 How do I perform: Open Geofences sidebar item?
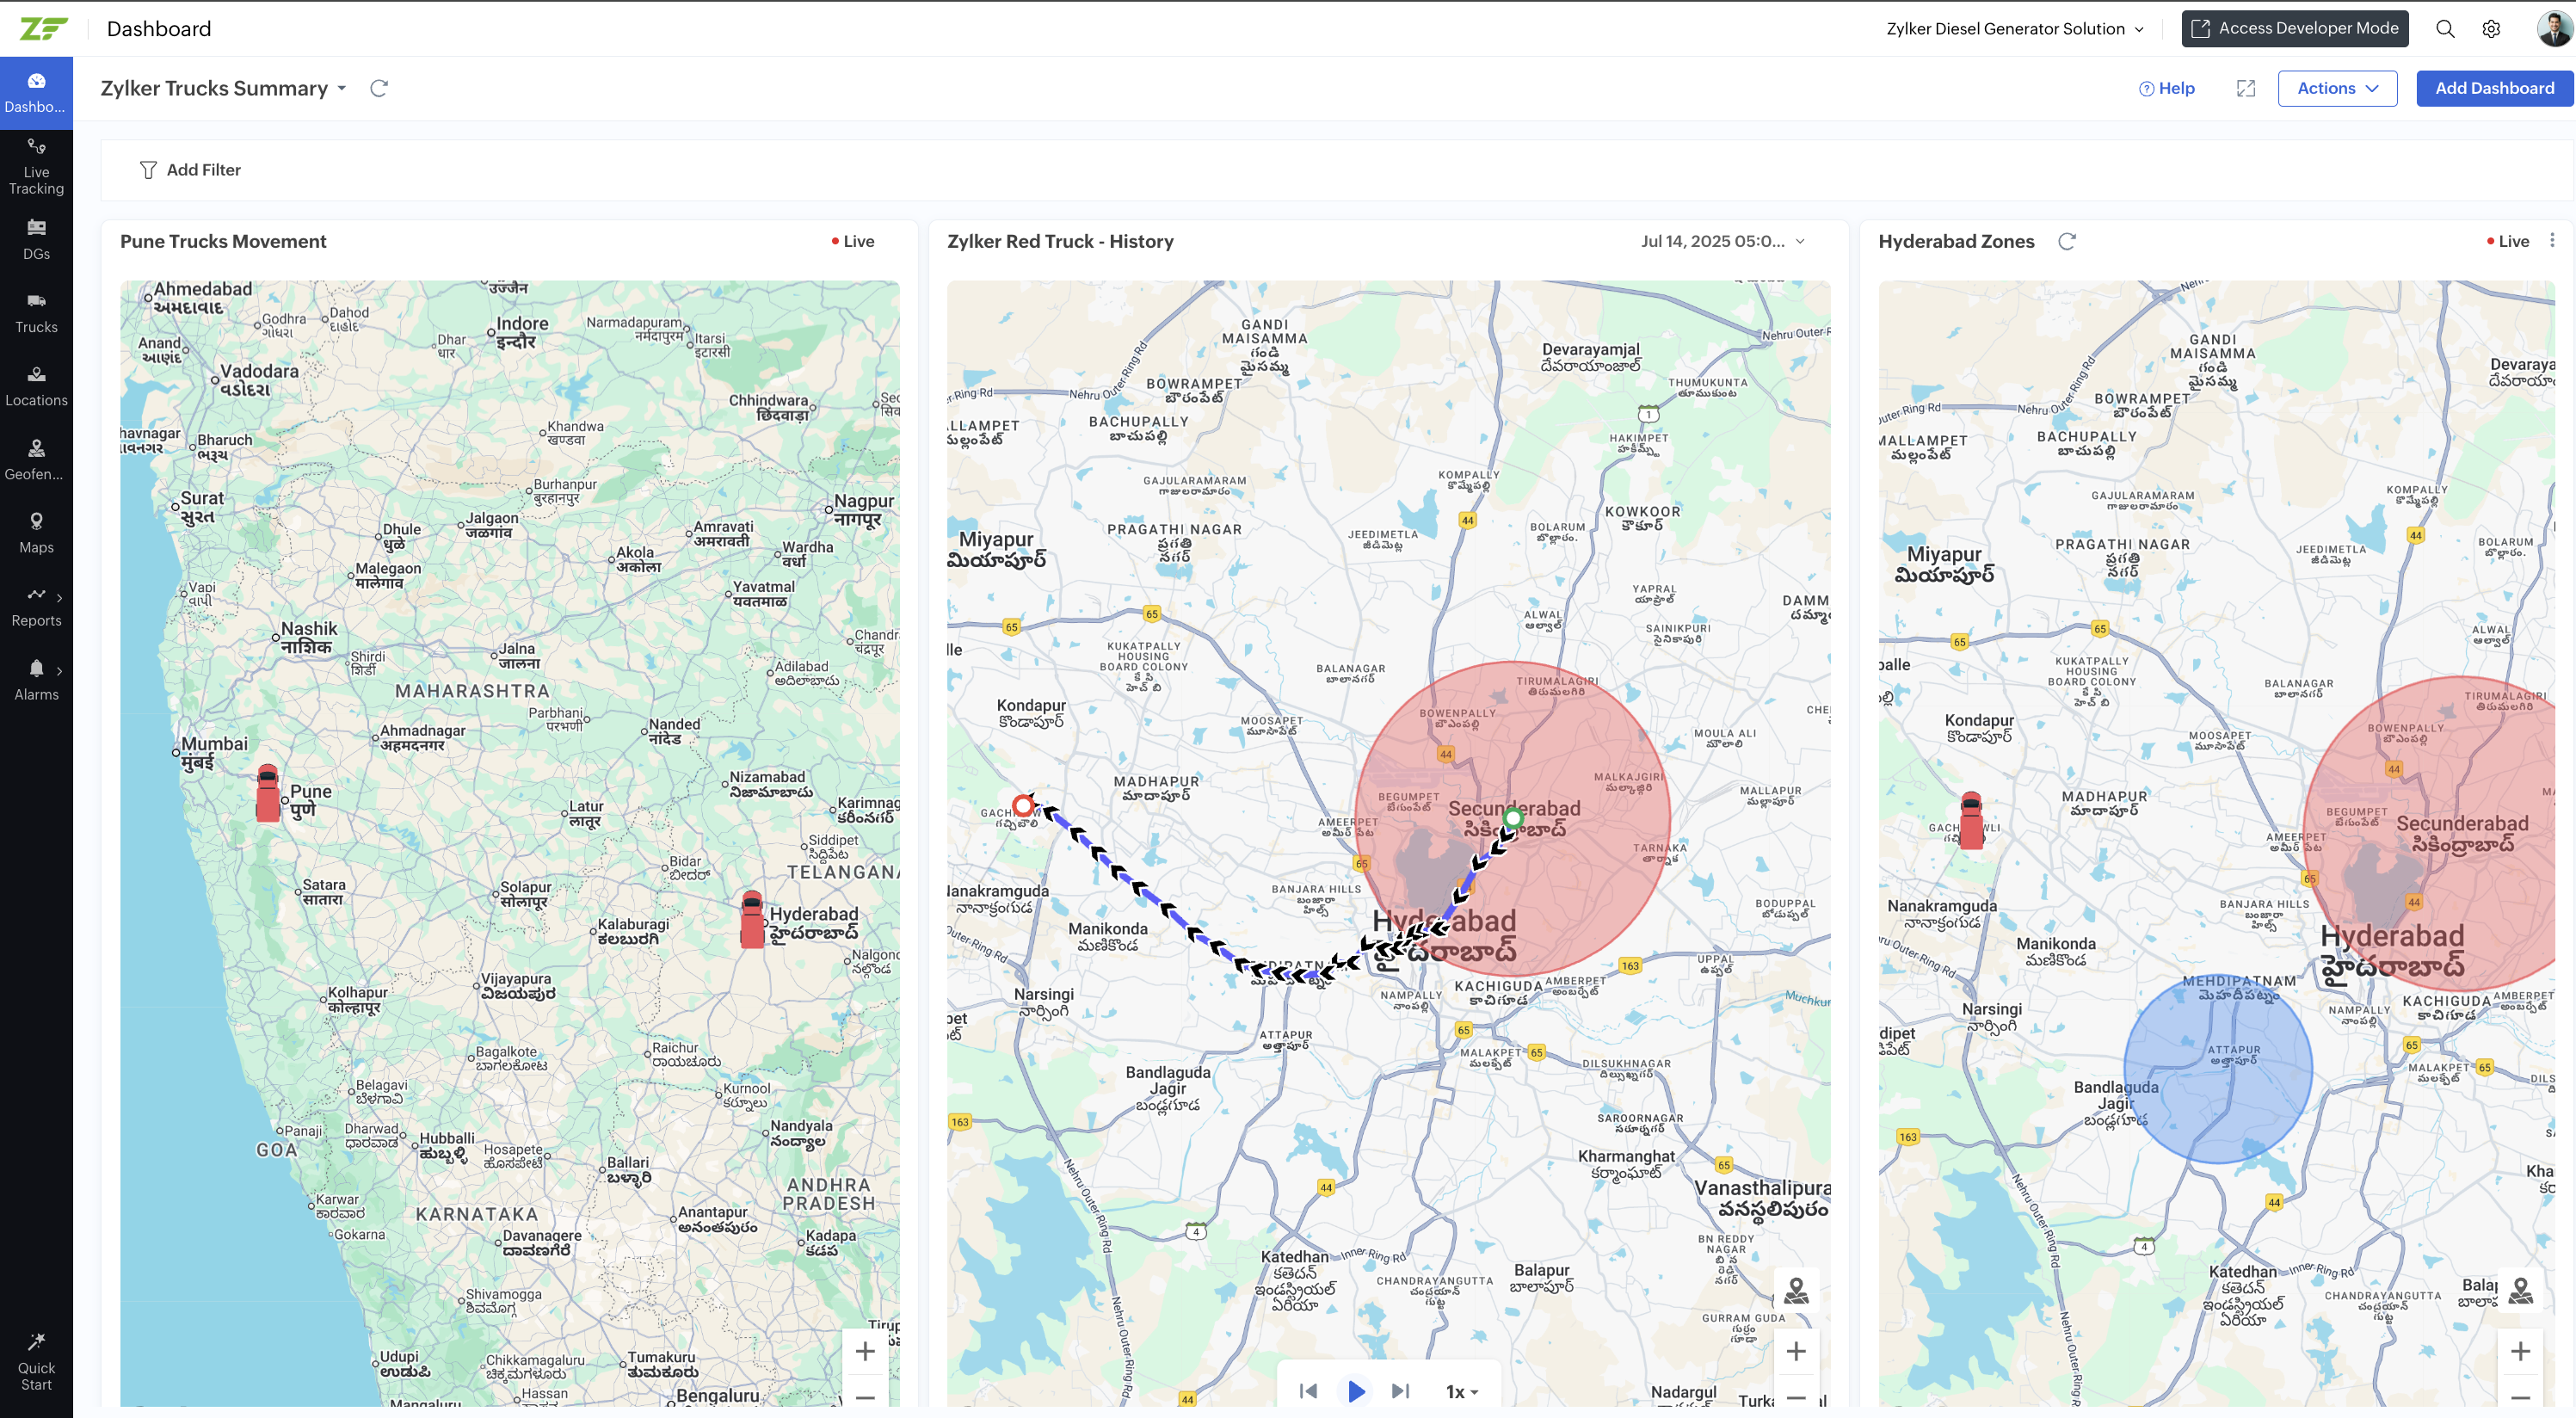[36, 459]
